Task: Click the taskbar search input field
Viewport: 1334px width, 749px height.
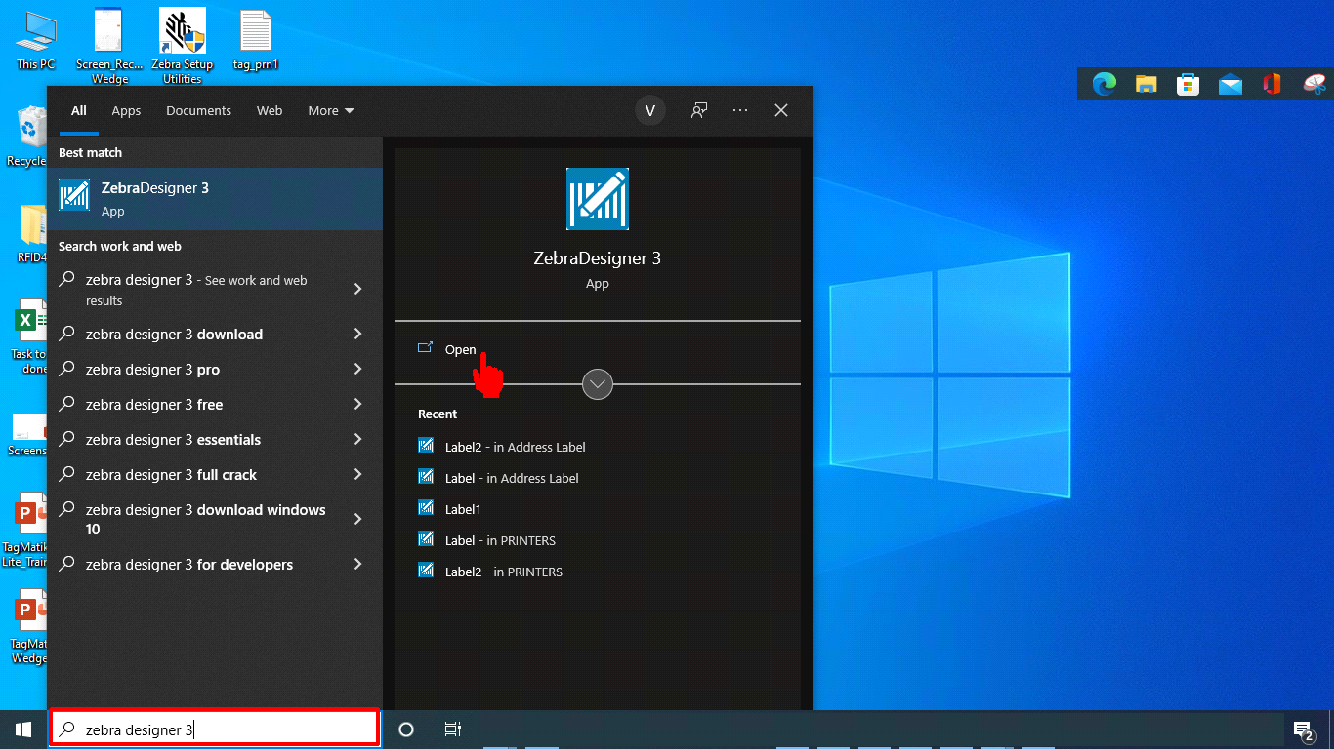Action: [x=215, y=730]
